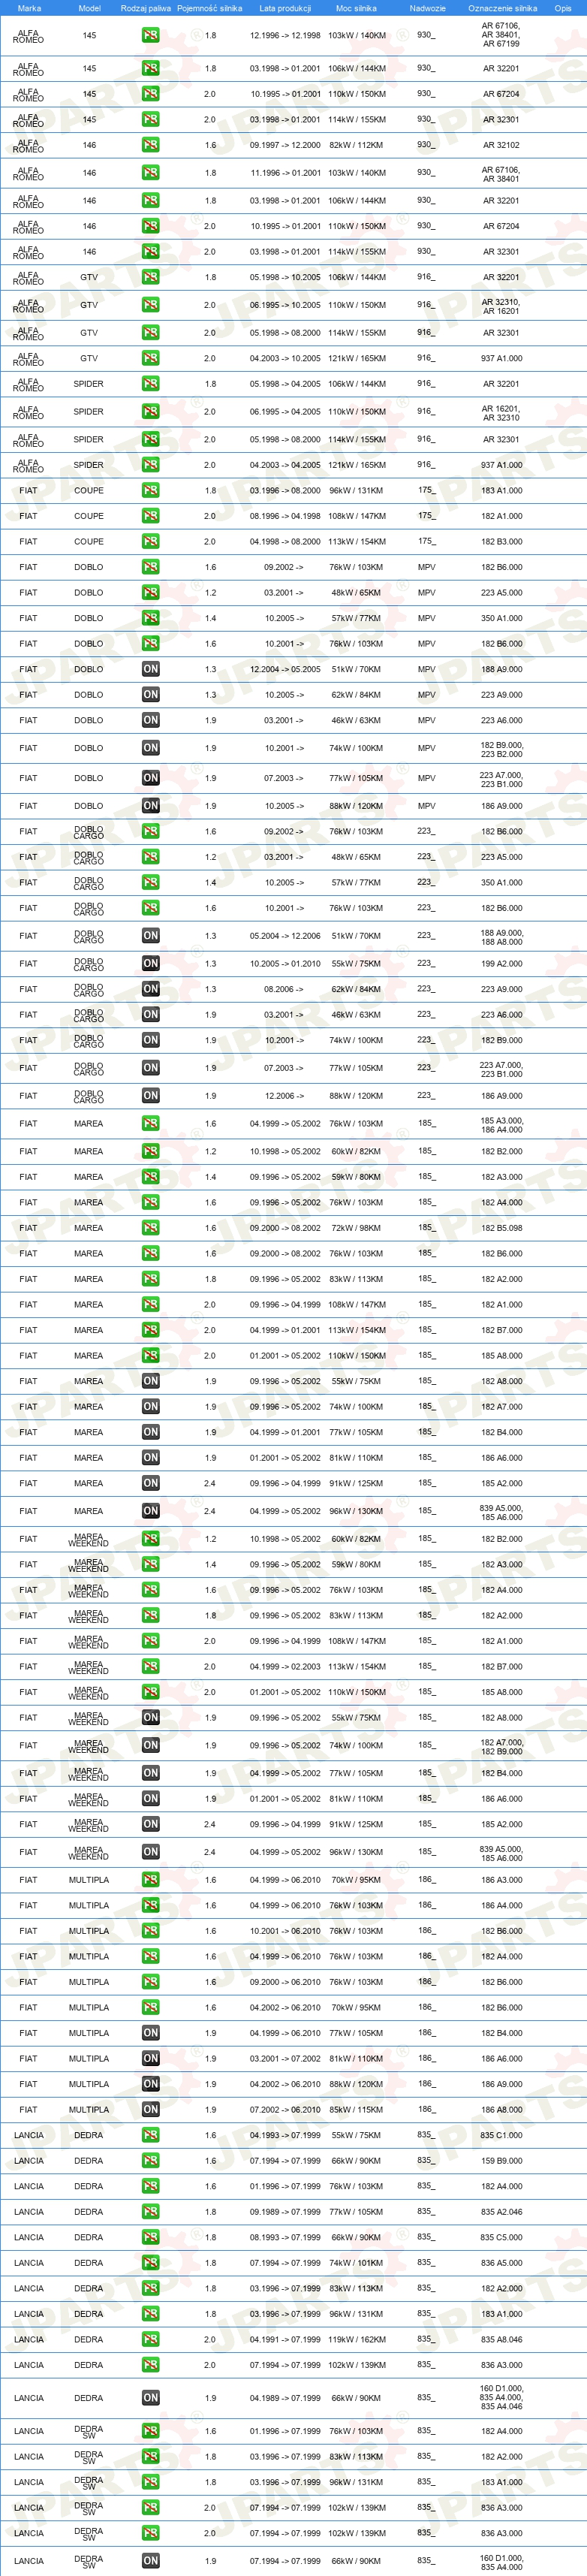Click the Pojemność silnika column header
The image size is (587, 2576).
210,8
